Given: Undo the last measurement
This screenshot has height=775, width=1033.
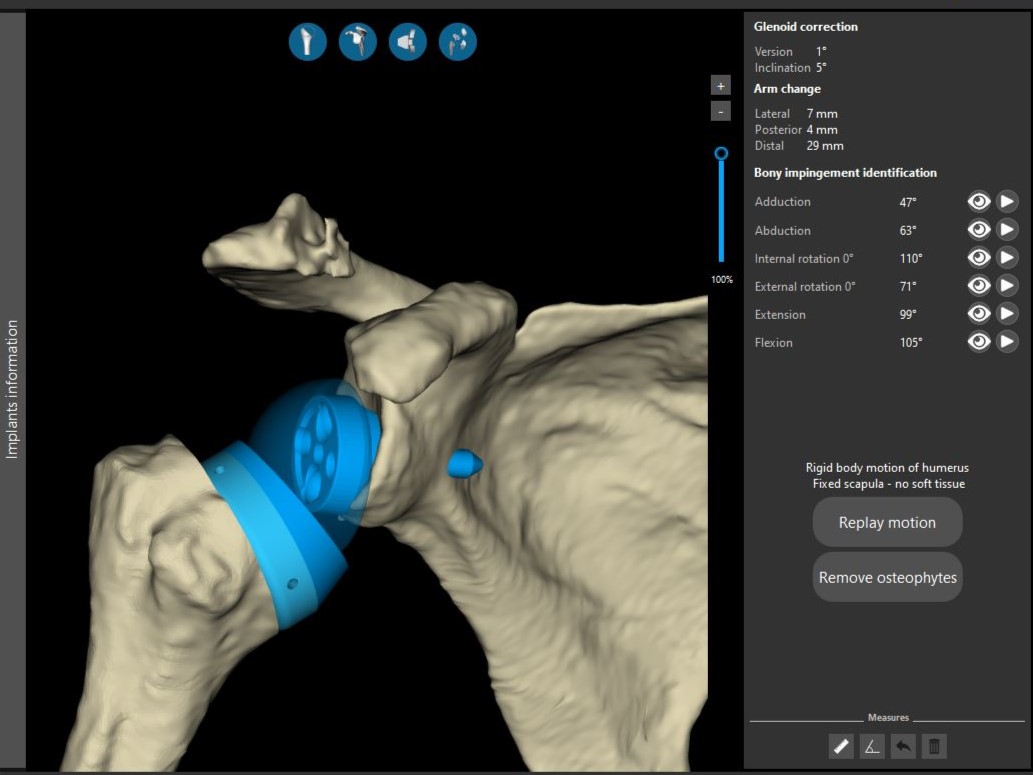Looking at the screenshot, I should (903, 746).
